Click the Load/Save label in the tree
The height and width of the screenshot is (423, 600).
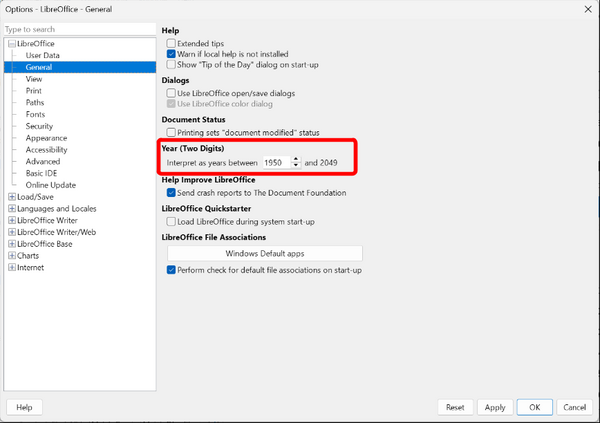(x=35, y=197)
